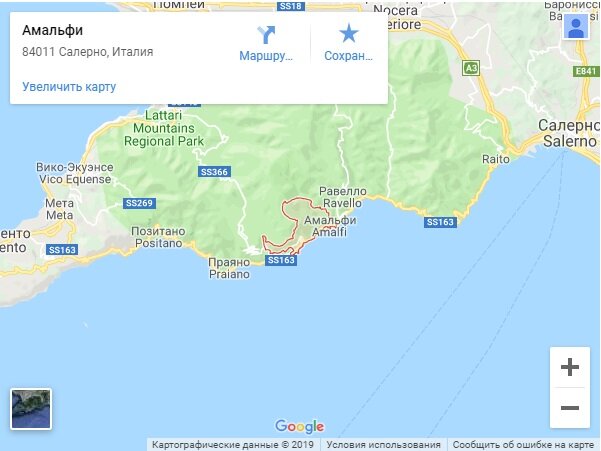Click the SS269 road shield

click(139, 203)
